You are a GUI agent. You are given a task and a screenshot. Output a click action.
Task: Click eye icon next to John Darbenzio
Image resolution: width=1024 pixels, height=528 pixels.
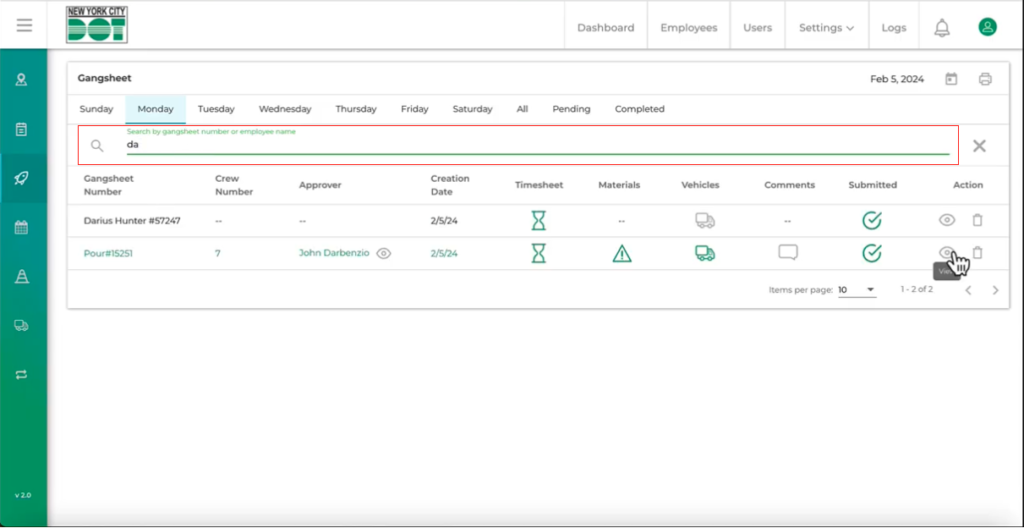[x=384, y=254]
